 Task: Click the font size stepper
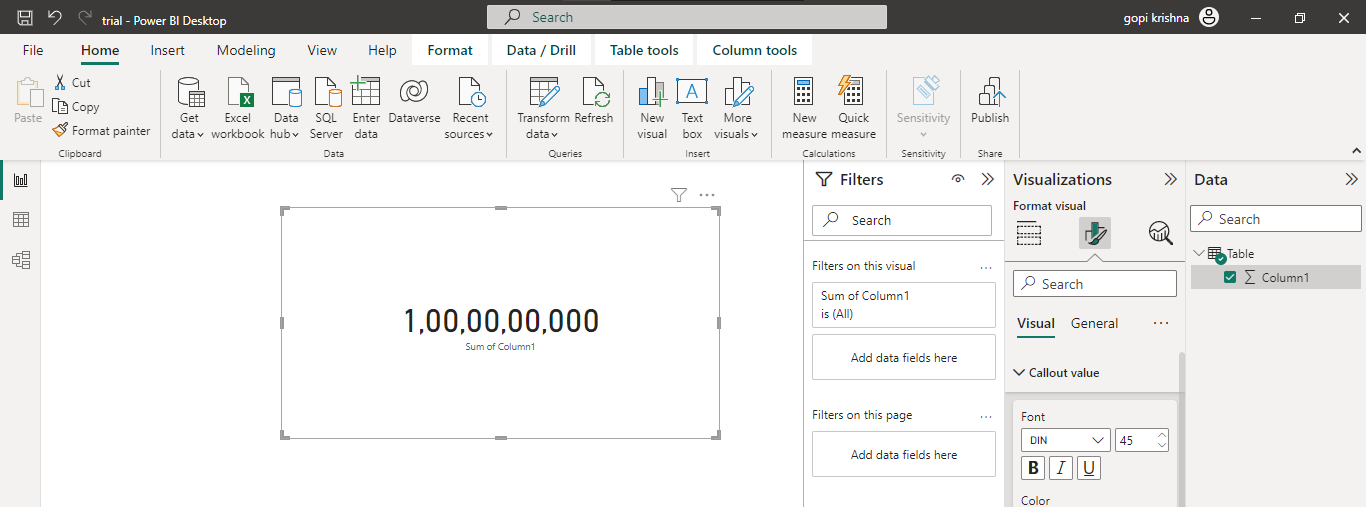[x=1161, y=440]
